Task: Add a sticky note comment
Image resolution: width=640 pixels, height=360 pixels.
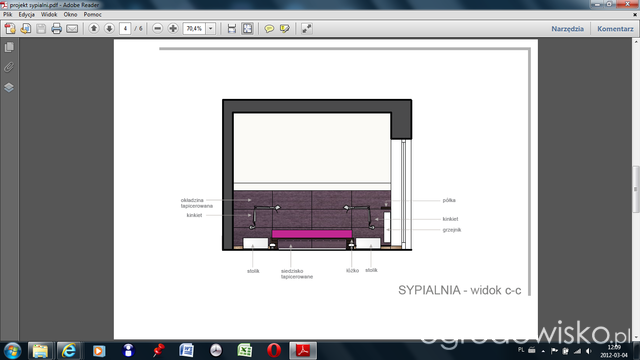Action: click(x=269, y=29)
